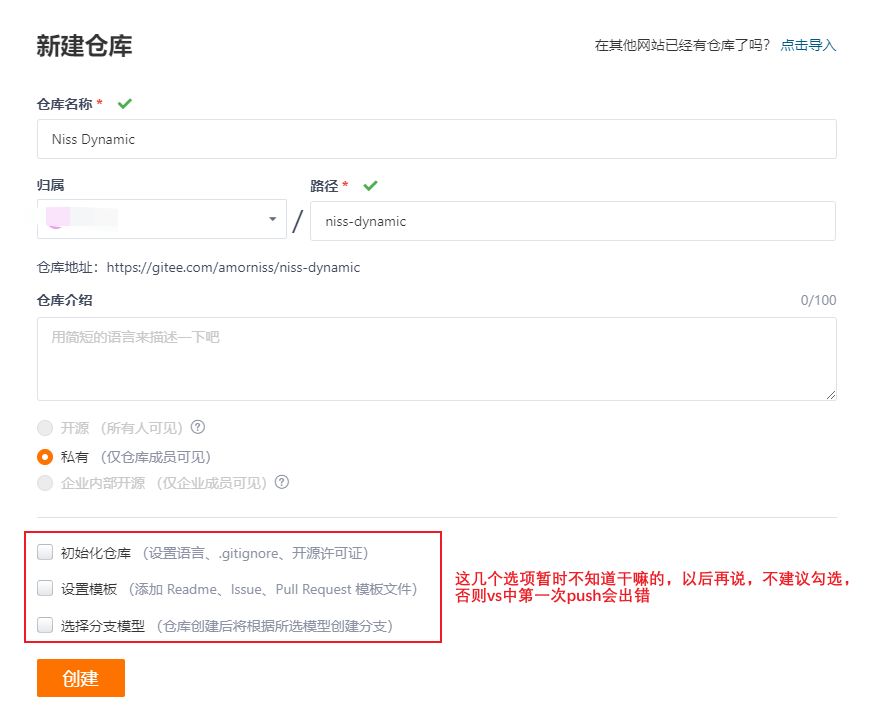
Task: Click the help icon next to 企业内部开源
Action: tap(283, 482)
